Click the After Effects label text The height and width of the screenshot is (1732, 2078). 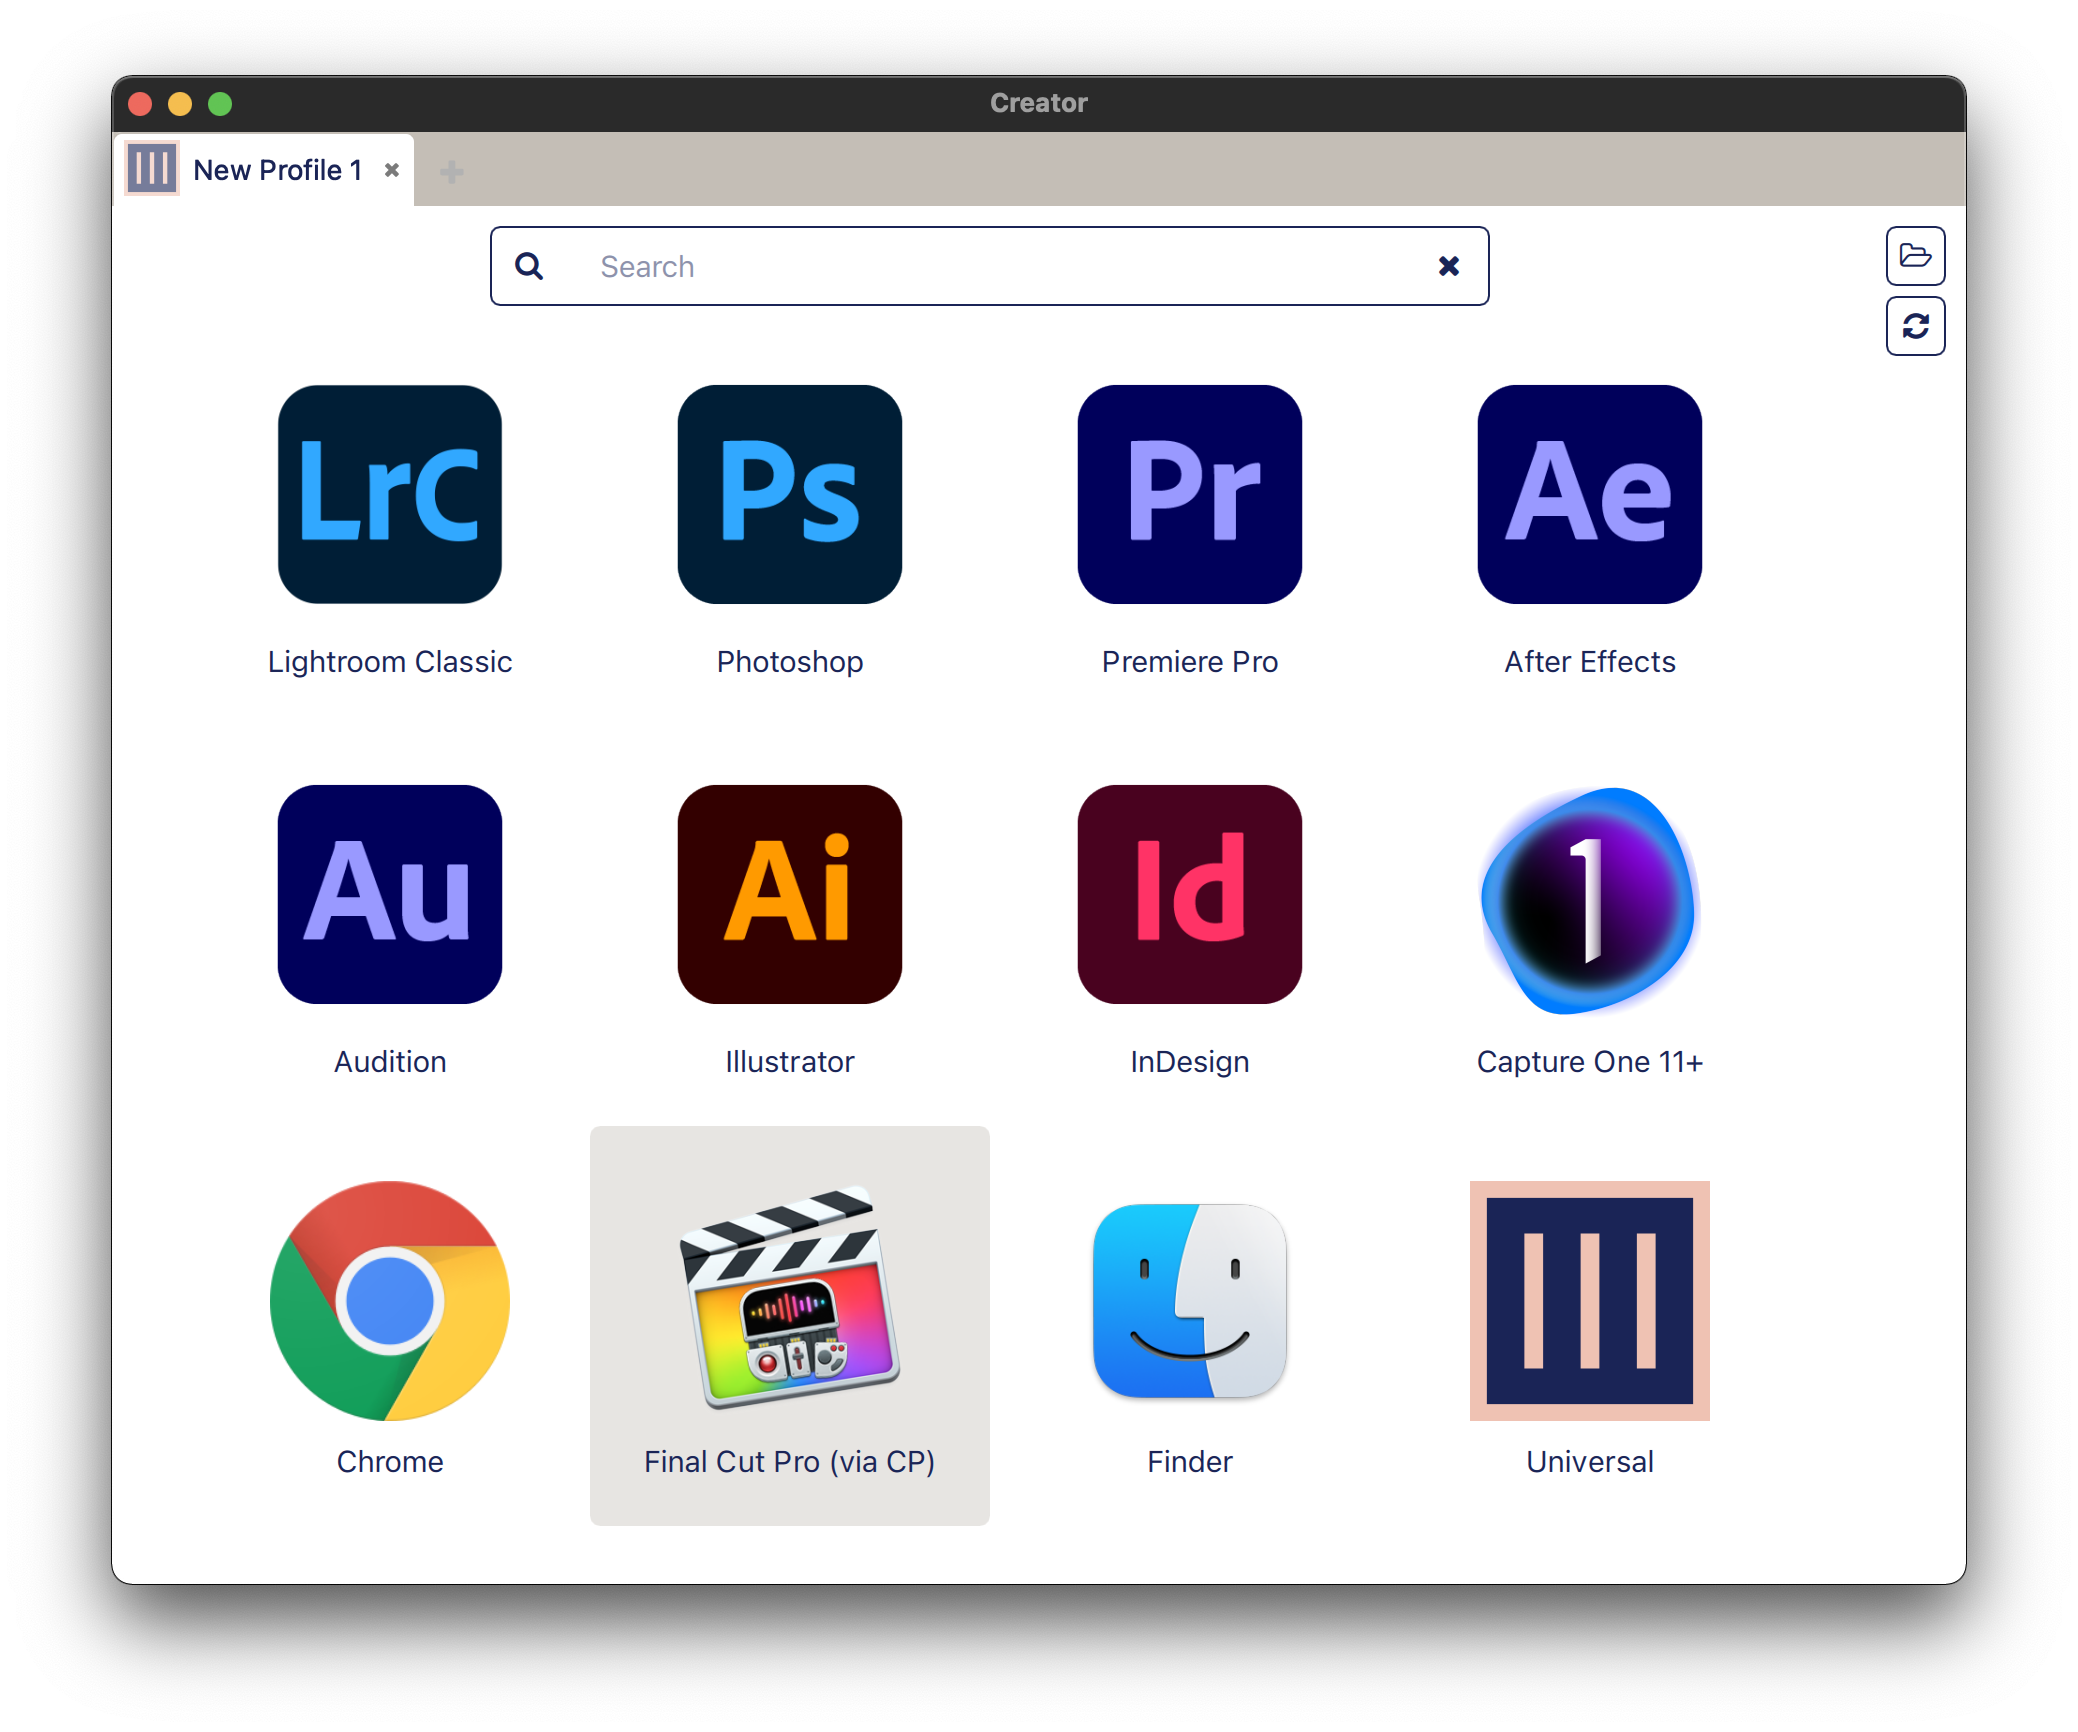(x=1590, y=662)
